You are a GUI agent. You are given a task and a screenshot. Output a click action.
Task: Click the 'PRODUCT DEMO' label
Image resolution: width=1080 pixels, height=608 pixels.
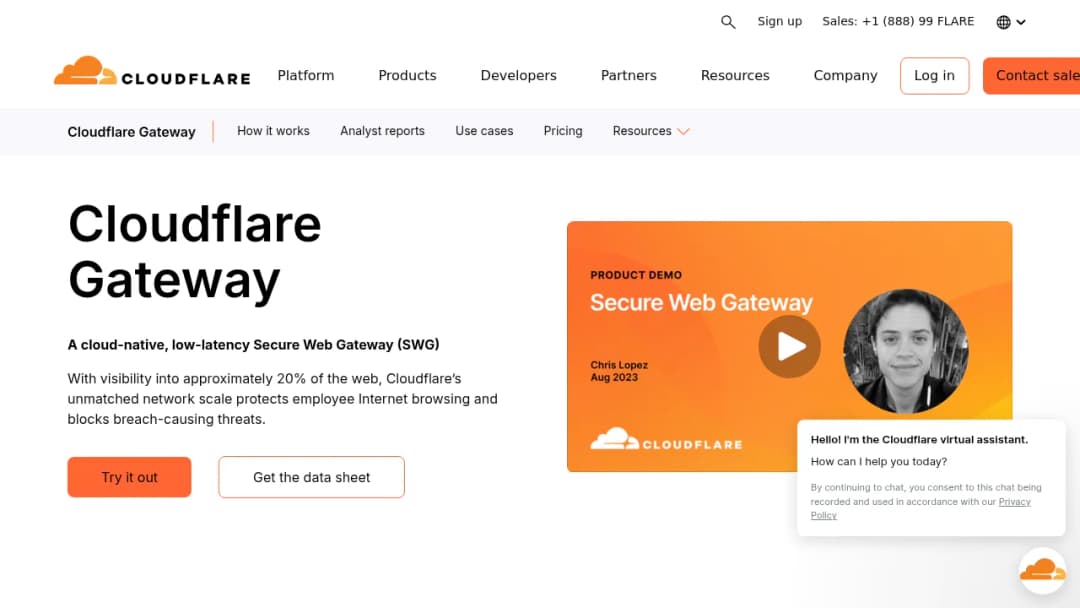click(x=636, y=275)
